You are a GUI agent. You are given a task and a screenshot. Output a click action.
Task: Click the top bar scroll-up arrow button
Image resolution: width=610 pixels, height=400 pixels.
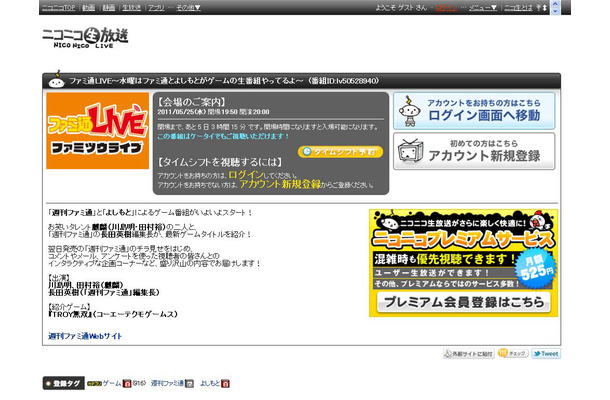555,4
